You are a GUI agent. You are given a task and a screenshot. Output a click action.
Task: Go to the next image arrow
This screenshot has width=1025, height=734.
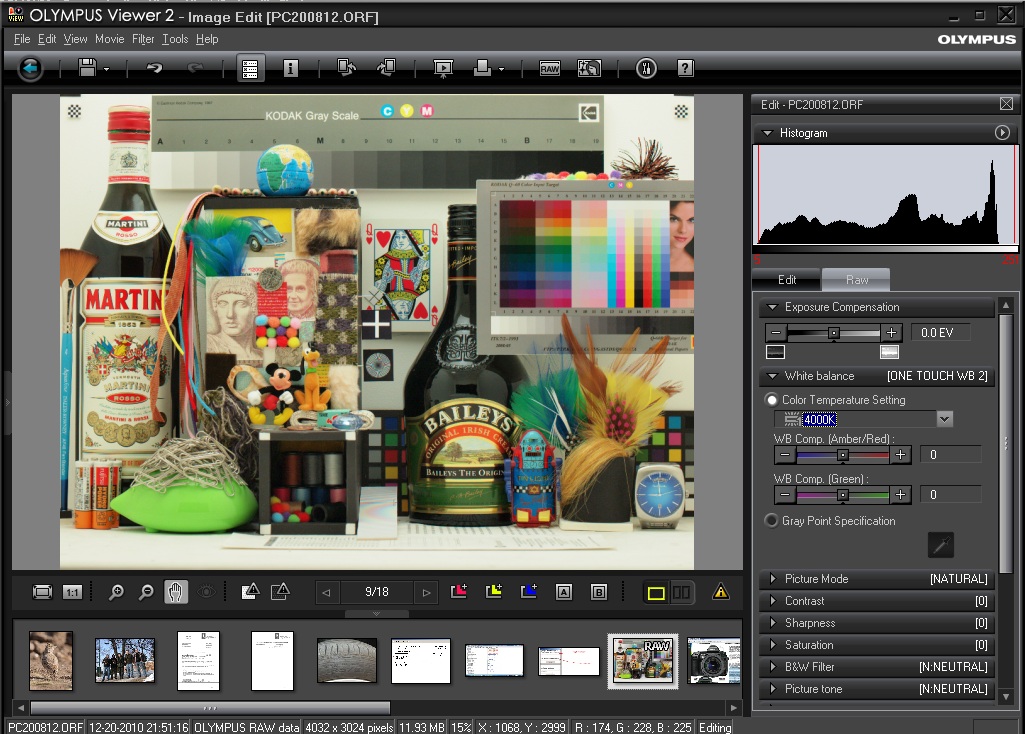[426, 593]
